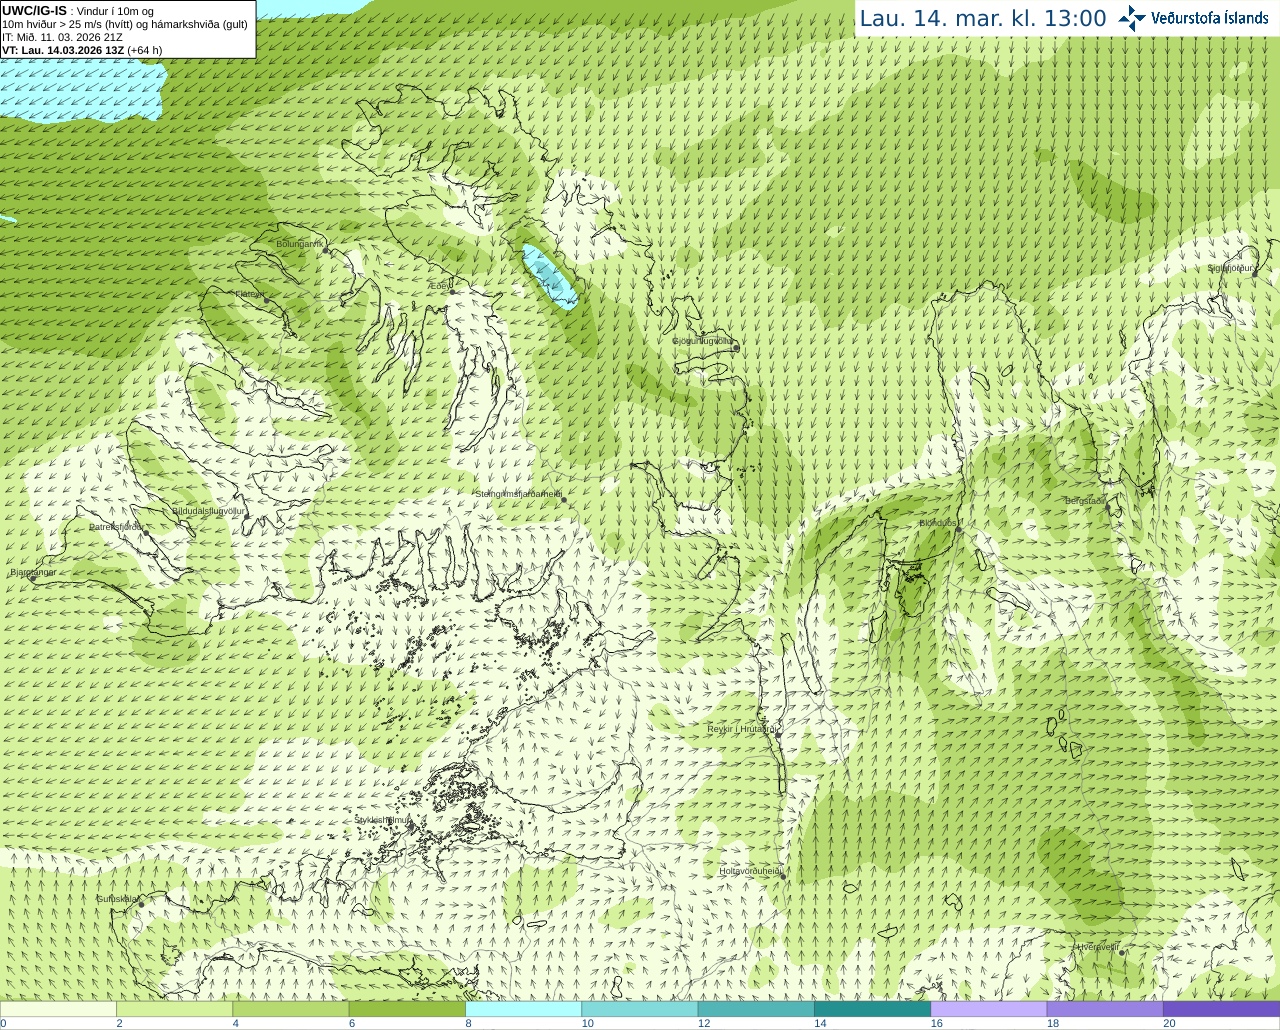The height and width of the screenshot is (1030, 1280).
Task: Click the VT: Lau. 14.03.2026 13Z line
Action: (82, 50)
